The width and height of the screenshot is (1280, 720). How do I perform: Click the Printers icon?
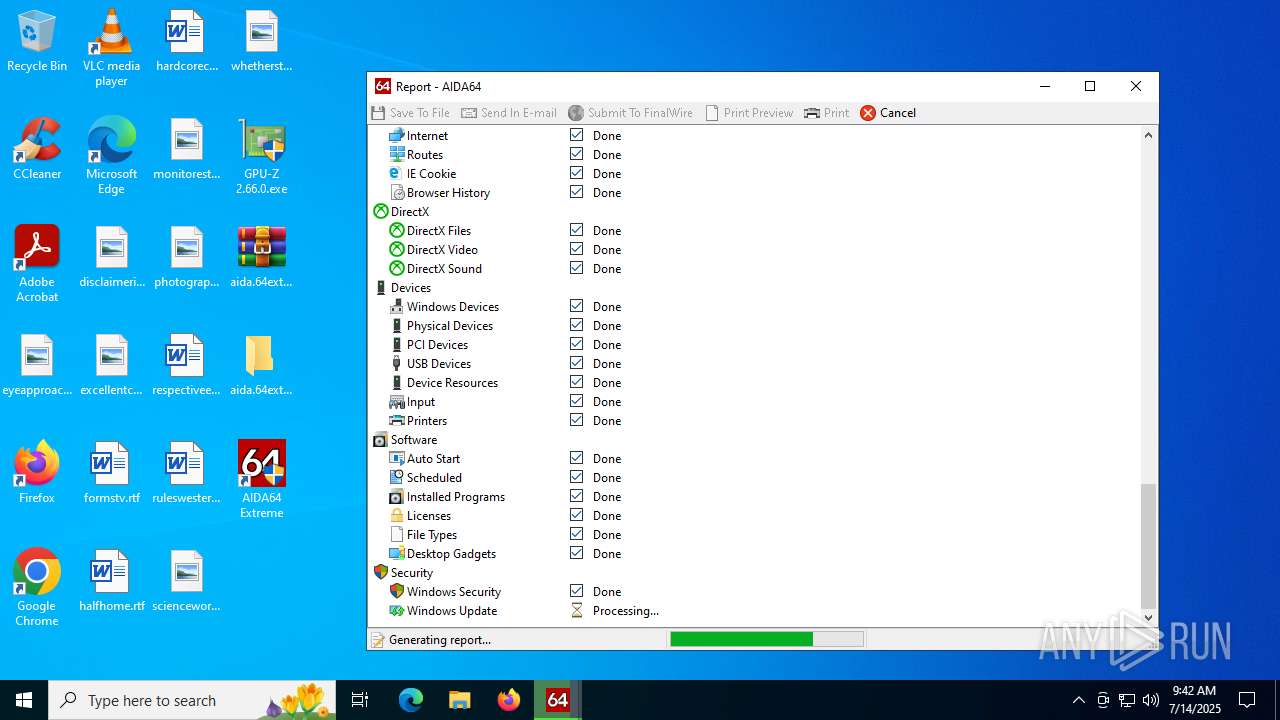coord(396,420)
